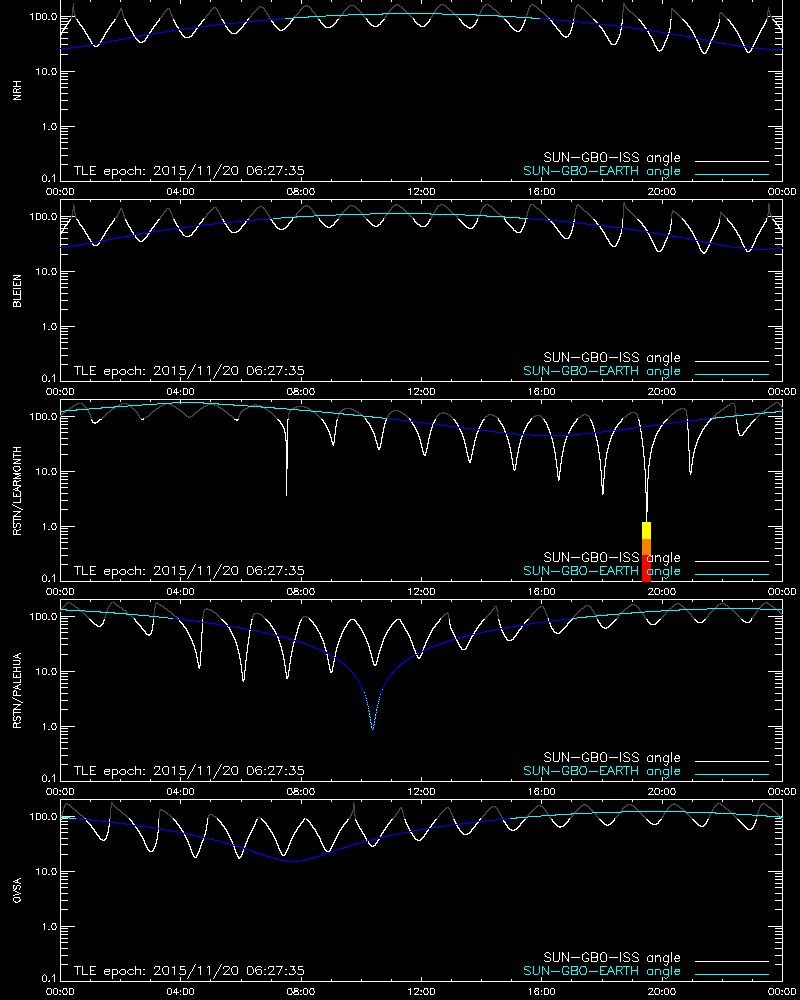Click the 08:00 tick label under BLEIEN panel
This screenshot has width=800, height=1000.
(x=300, y=392)
